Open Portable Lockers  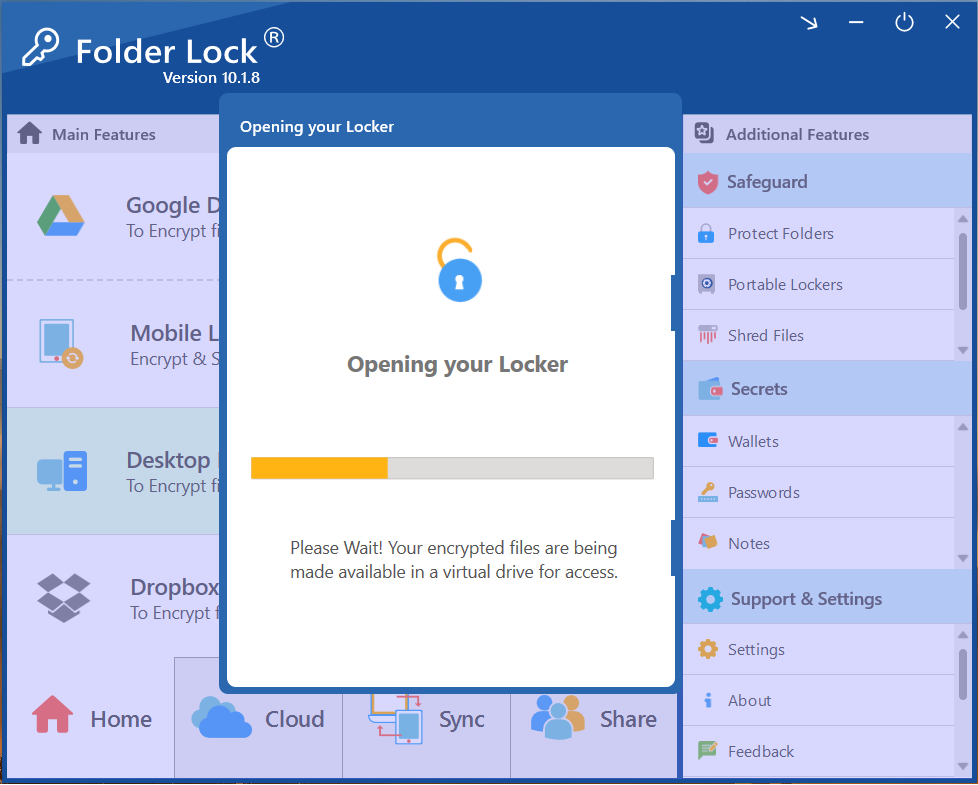tap(819, 284)
